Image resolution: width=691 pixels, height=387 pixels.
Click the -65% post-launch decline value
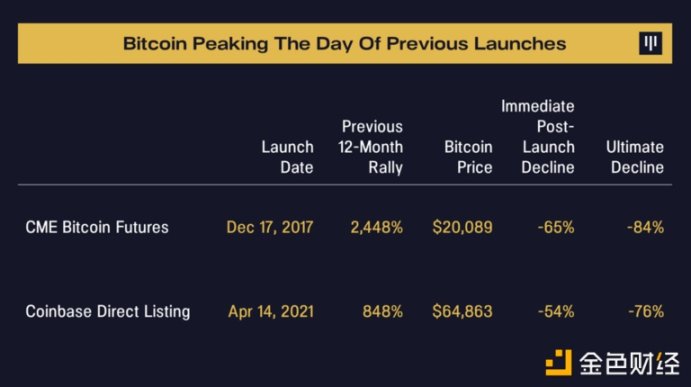tap(556, 227)
